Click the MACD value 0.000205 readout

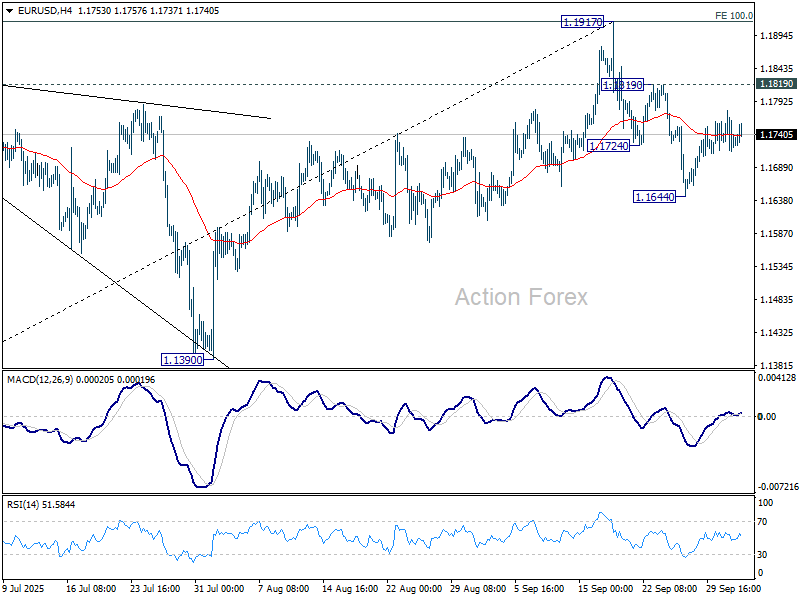pyautogui.click(x=92, y=378)
